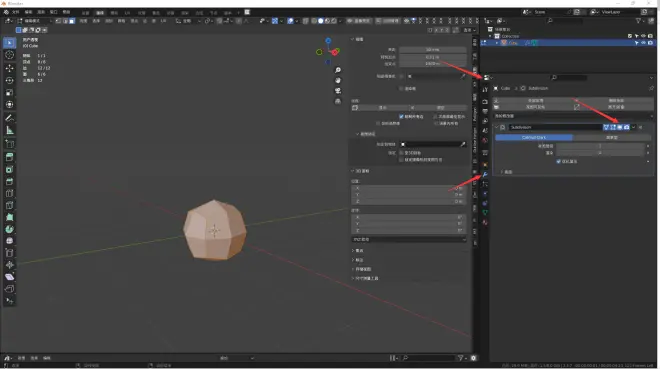The image size is (660, 369).
Task: Select the 3D Cursor tool
Action: [10, 55]
